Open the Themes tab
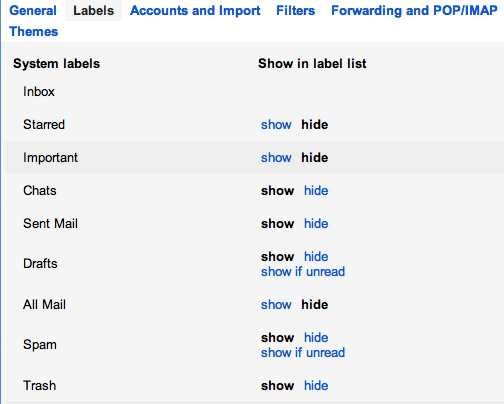The height and width of the screenshot is (404, 504). pyautogui.click(x=33, y=31)
